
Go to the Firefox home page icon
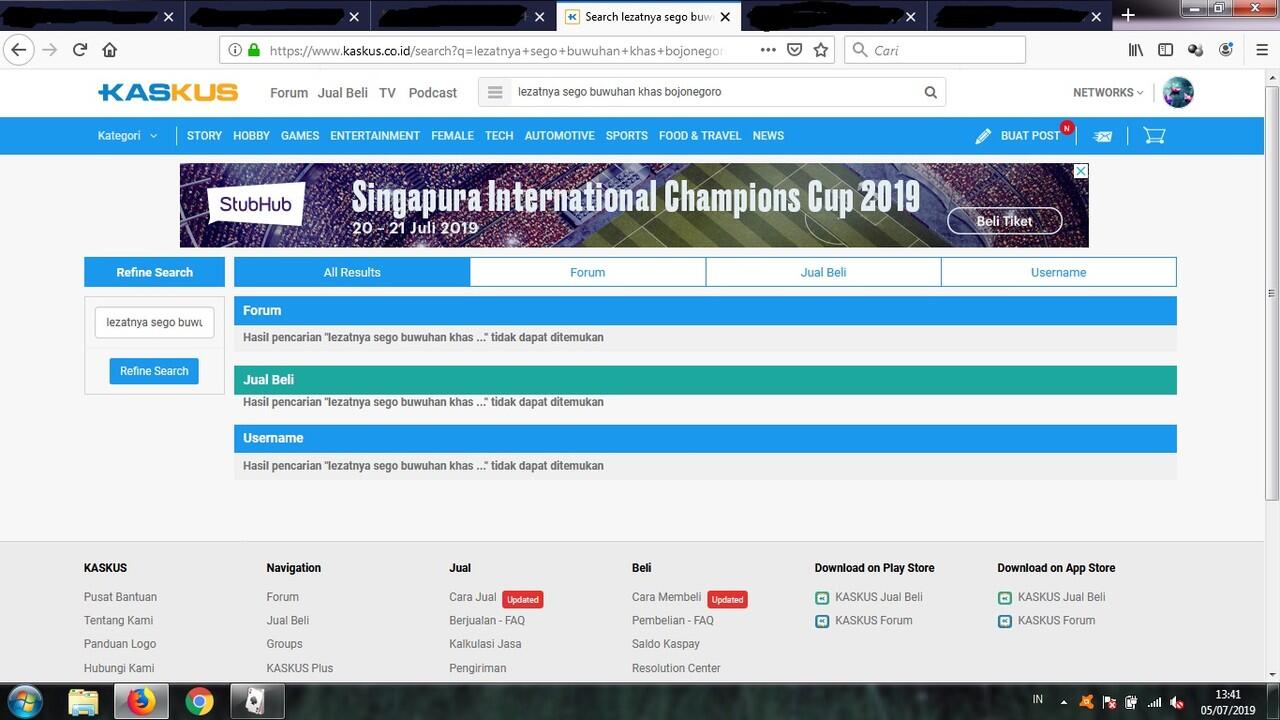(110, 50)
